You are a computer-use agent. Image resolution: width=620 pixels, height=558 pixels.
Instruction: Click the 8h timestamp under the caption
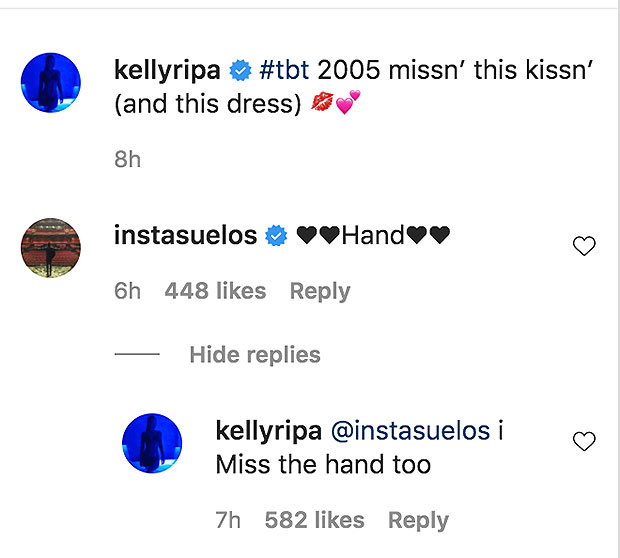(x=128, y=159)
